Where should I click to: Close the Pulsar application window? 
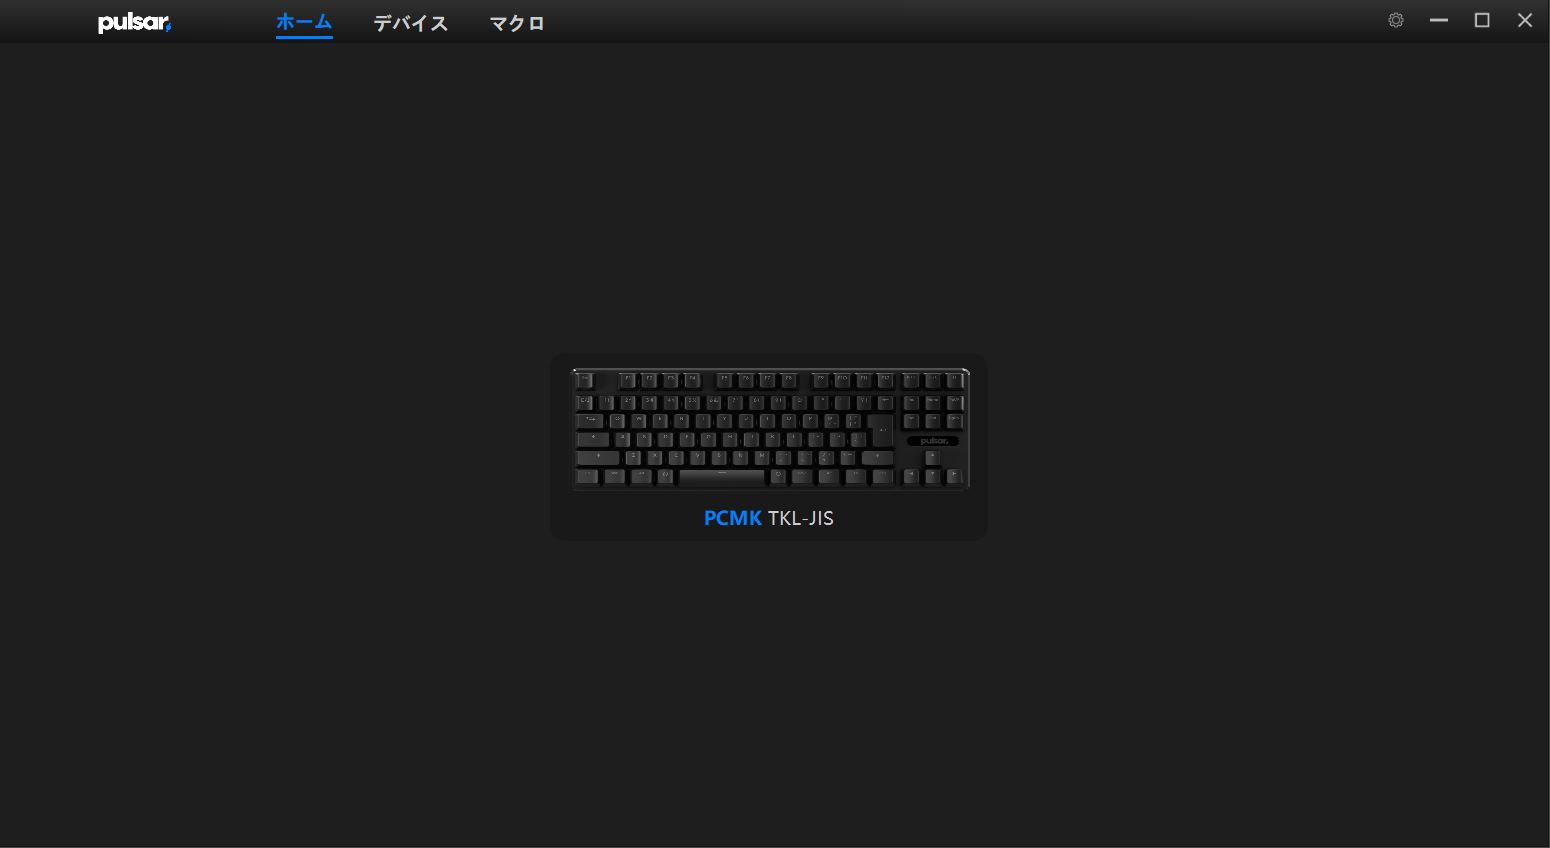1525,20
